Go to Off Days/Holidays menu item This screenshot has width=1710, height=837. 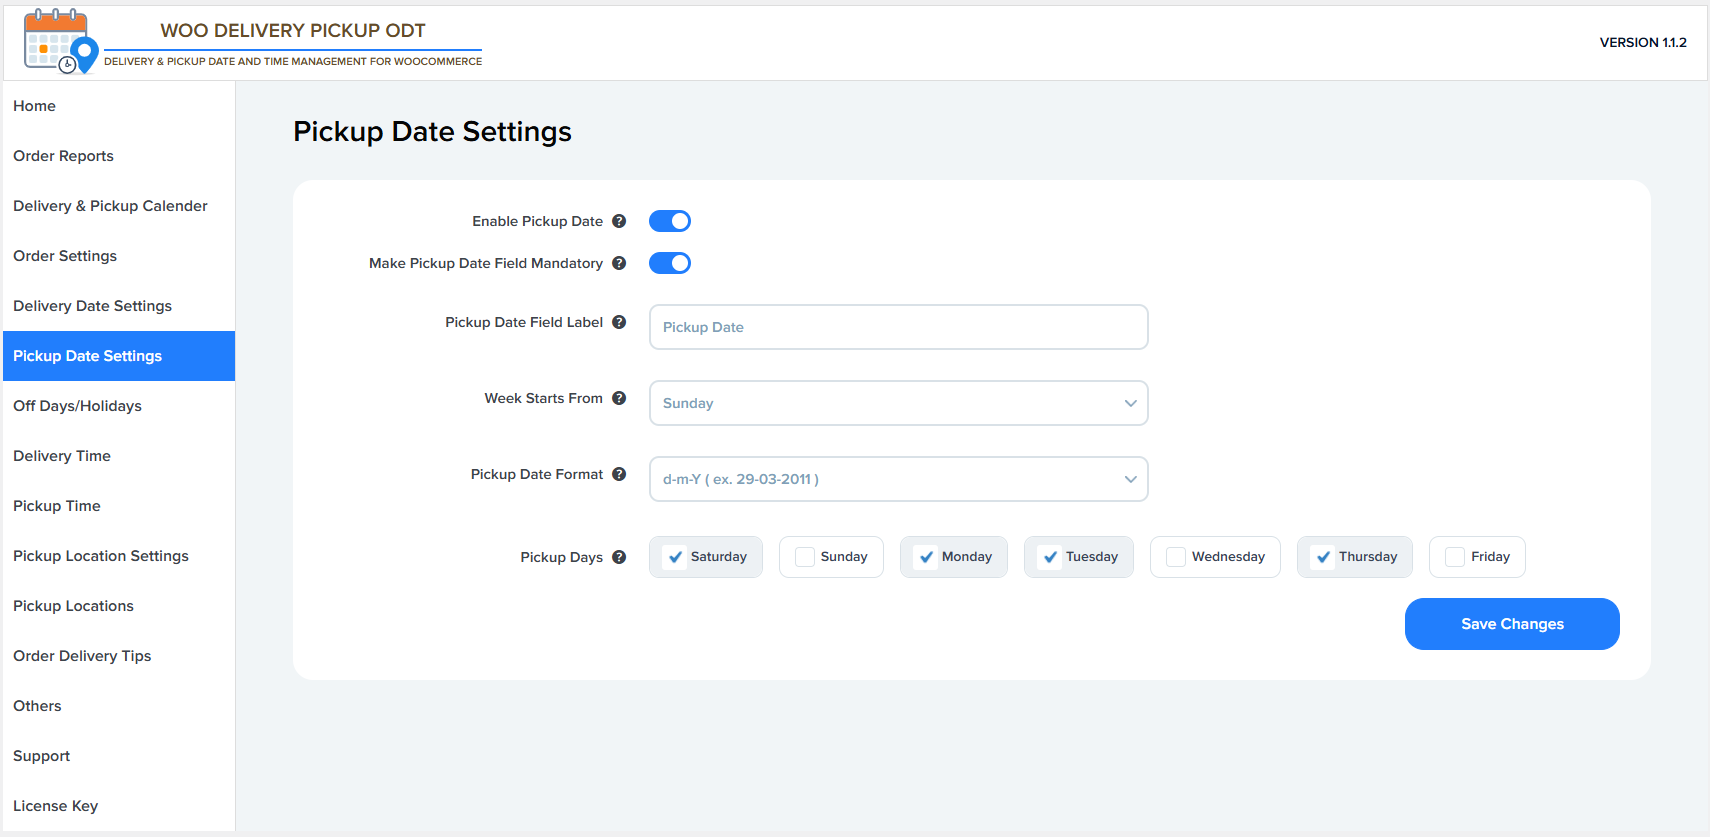pos(77,406)
